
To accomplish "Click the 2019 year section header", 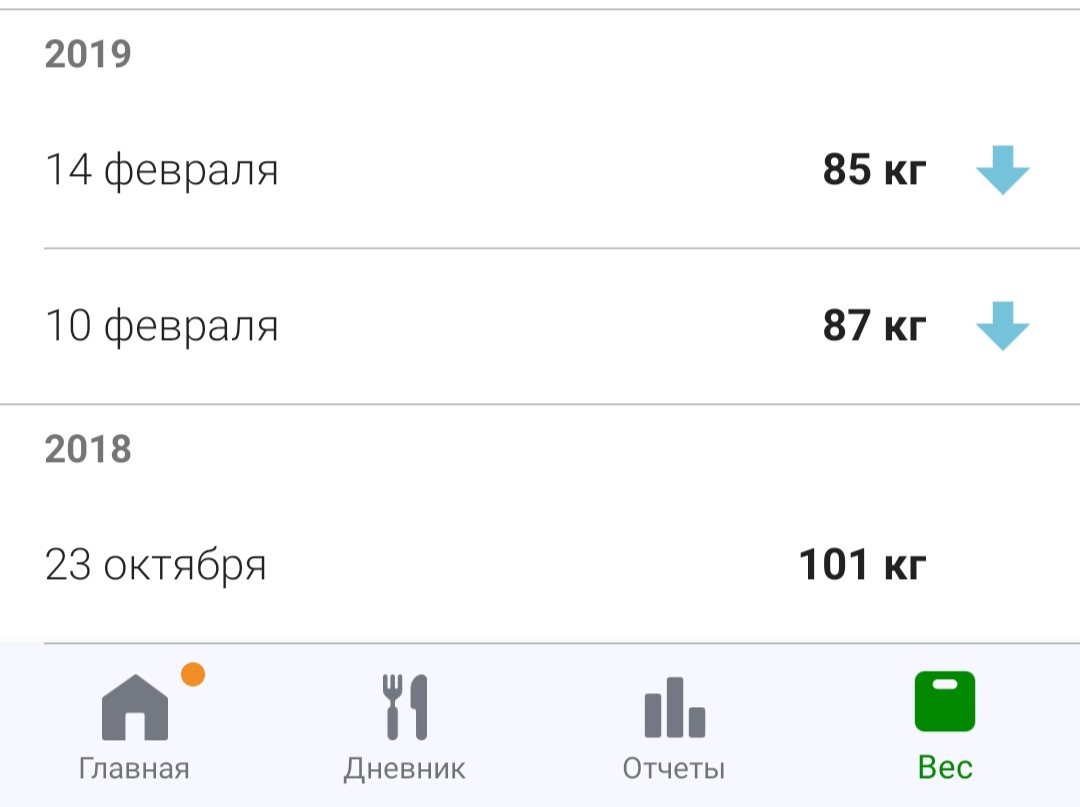I will tap(88, 54).
